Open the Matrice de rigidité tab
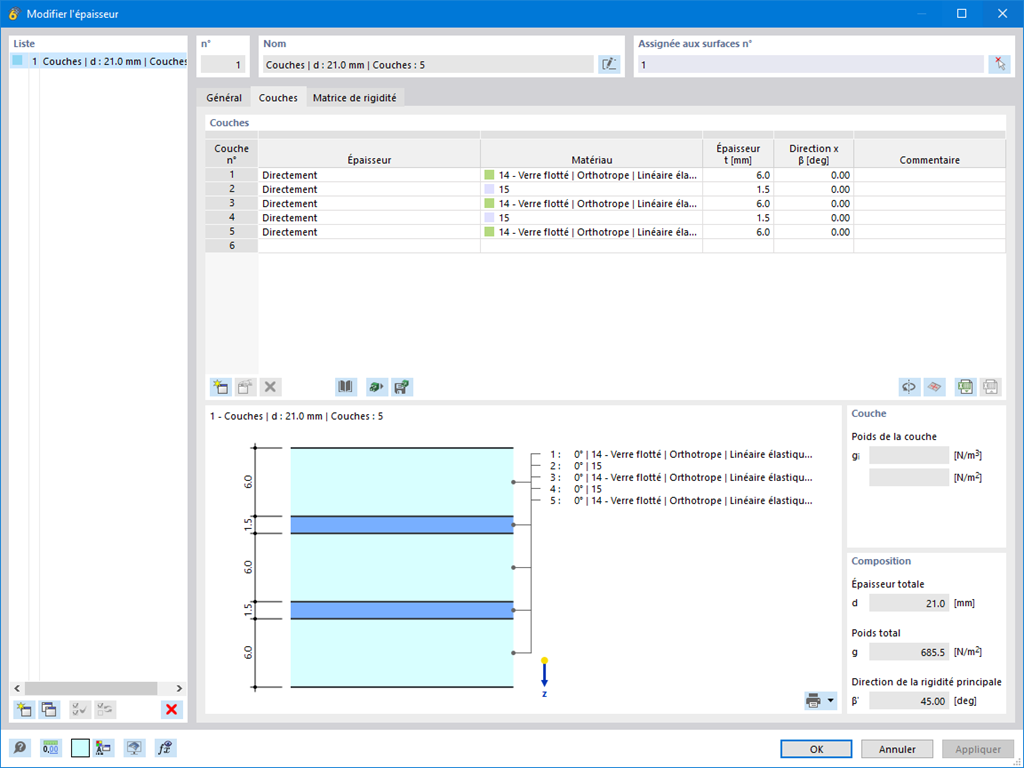Image resolution: width=1024 pixels, height=768 pixels. point(355,97)
